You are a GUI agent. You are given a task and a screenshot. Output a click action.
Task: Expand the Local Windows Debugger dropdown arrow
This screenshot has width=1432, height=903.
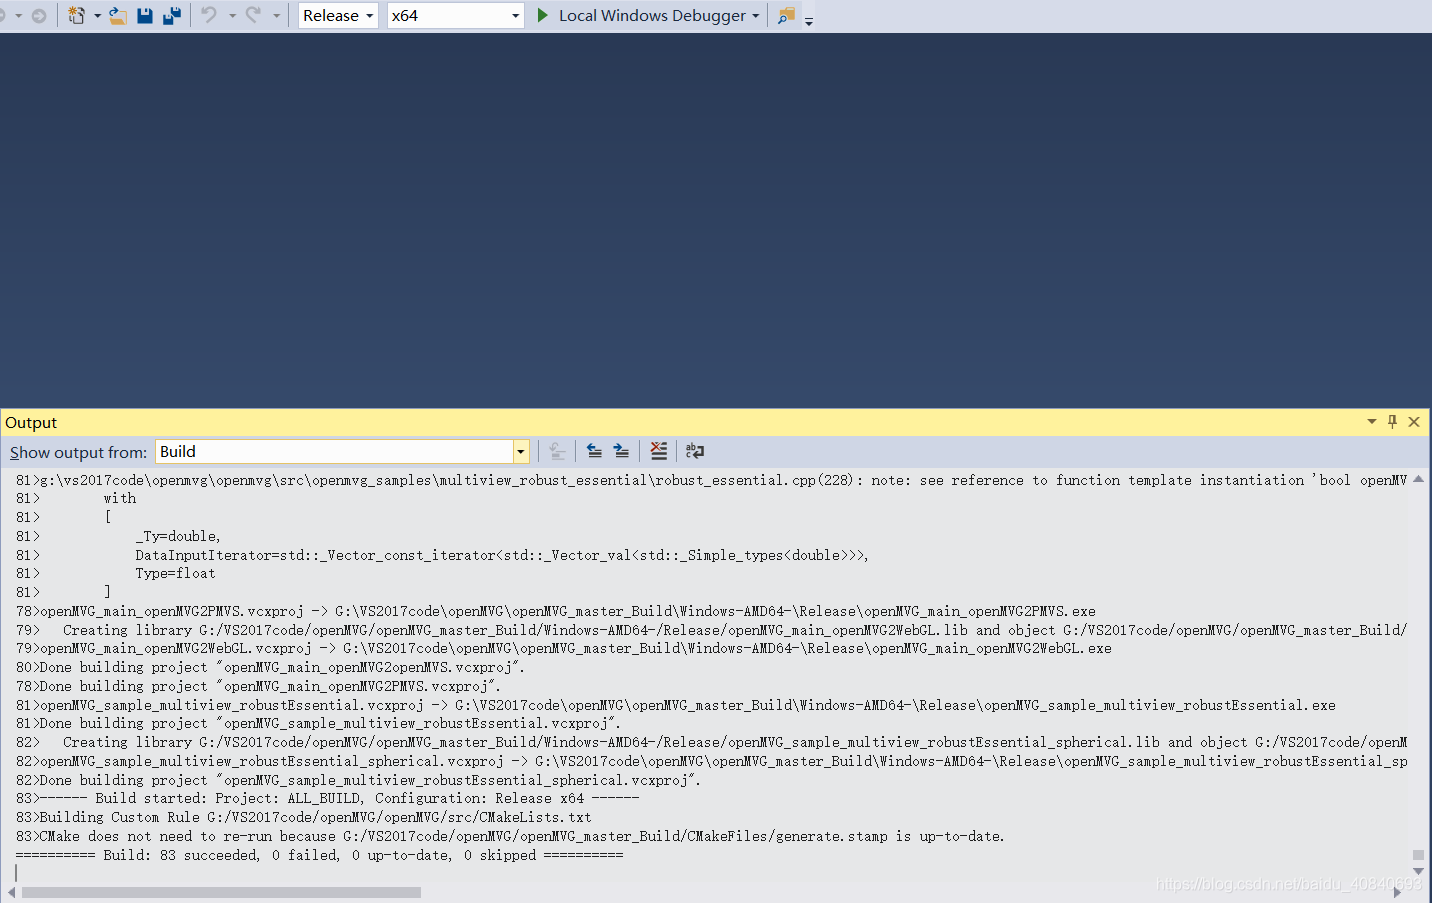[755, 16]
